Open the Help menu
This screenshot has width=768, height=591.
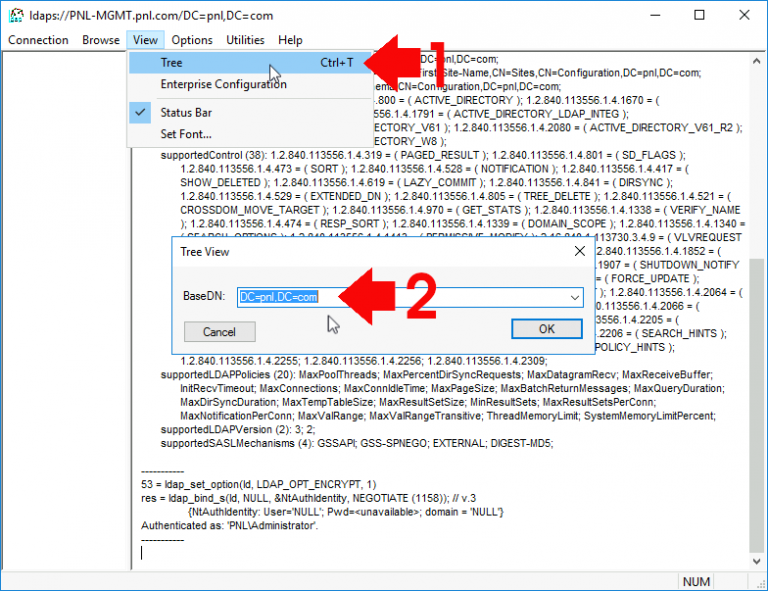click(x=290, y=40)
